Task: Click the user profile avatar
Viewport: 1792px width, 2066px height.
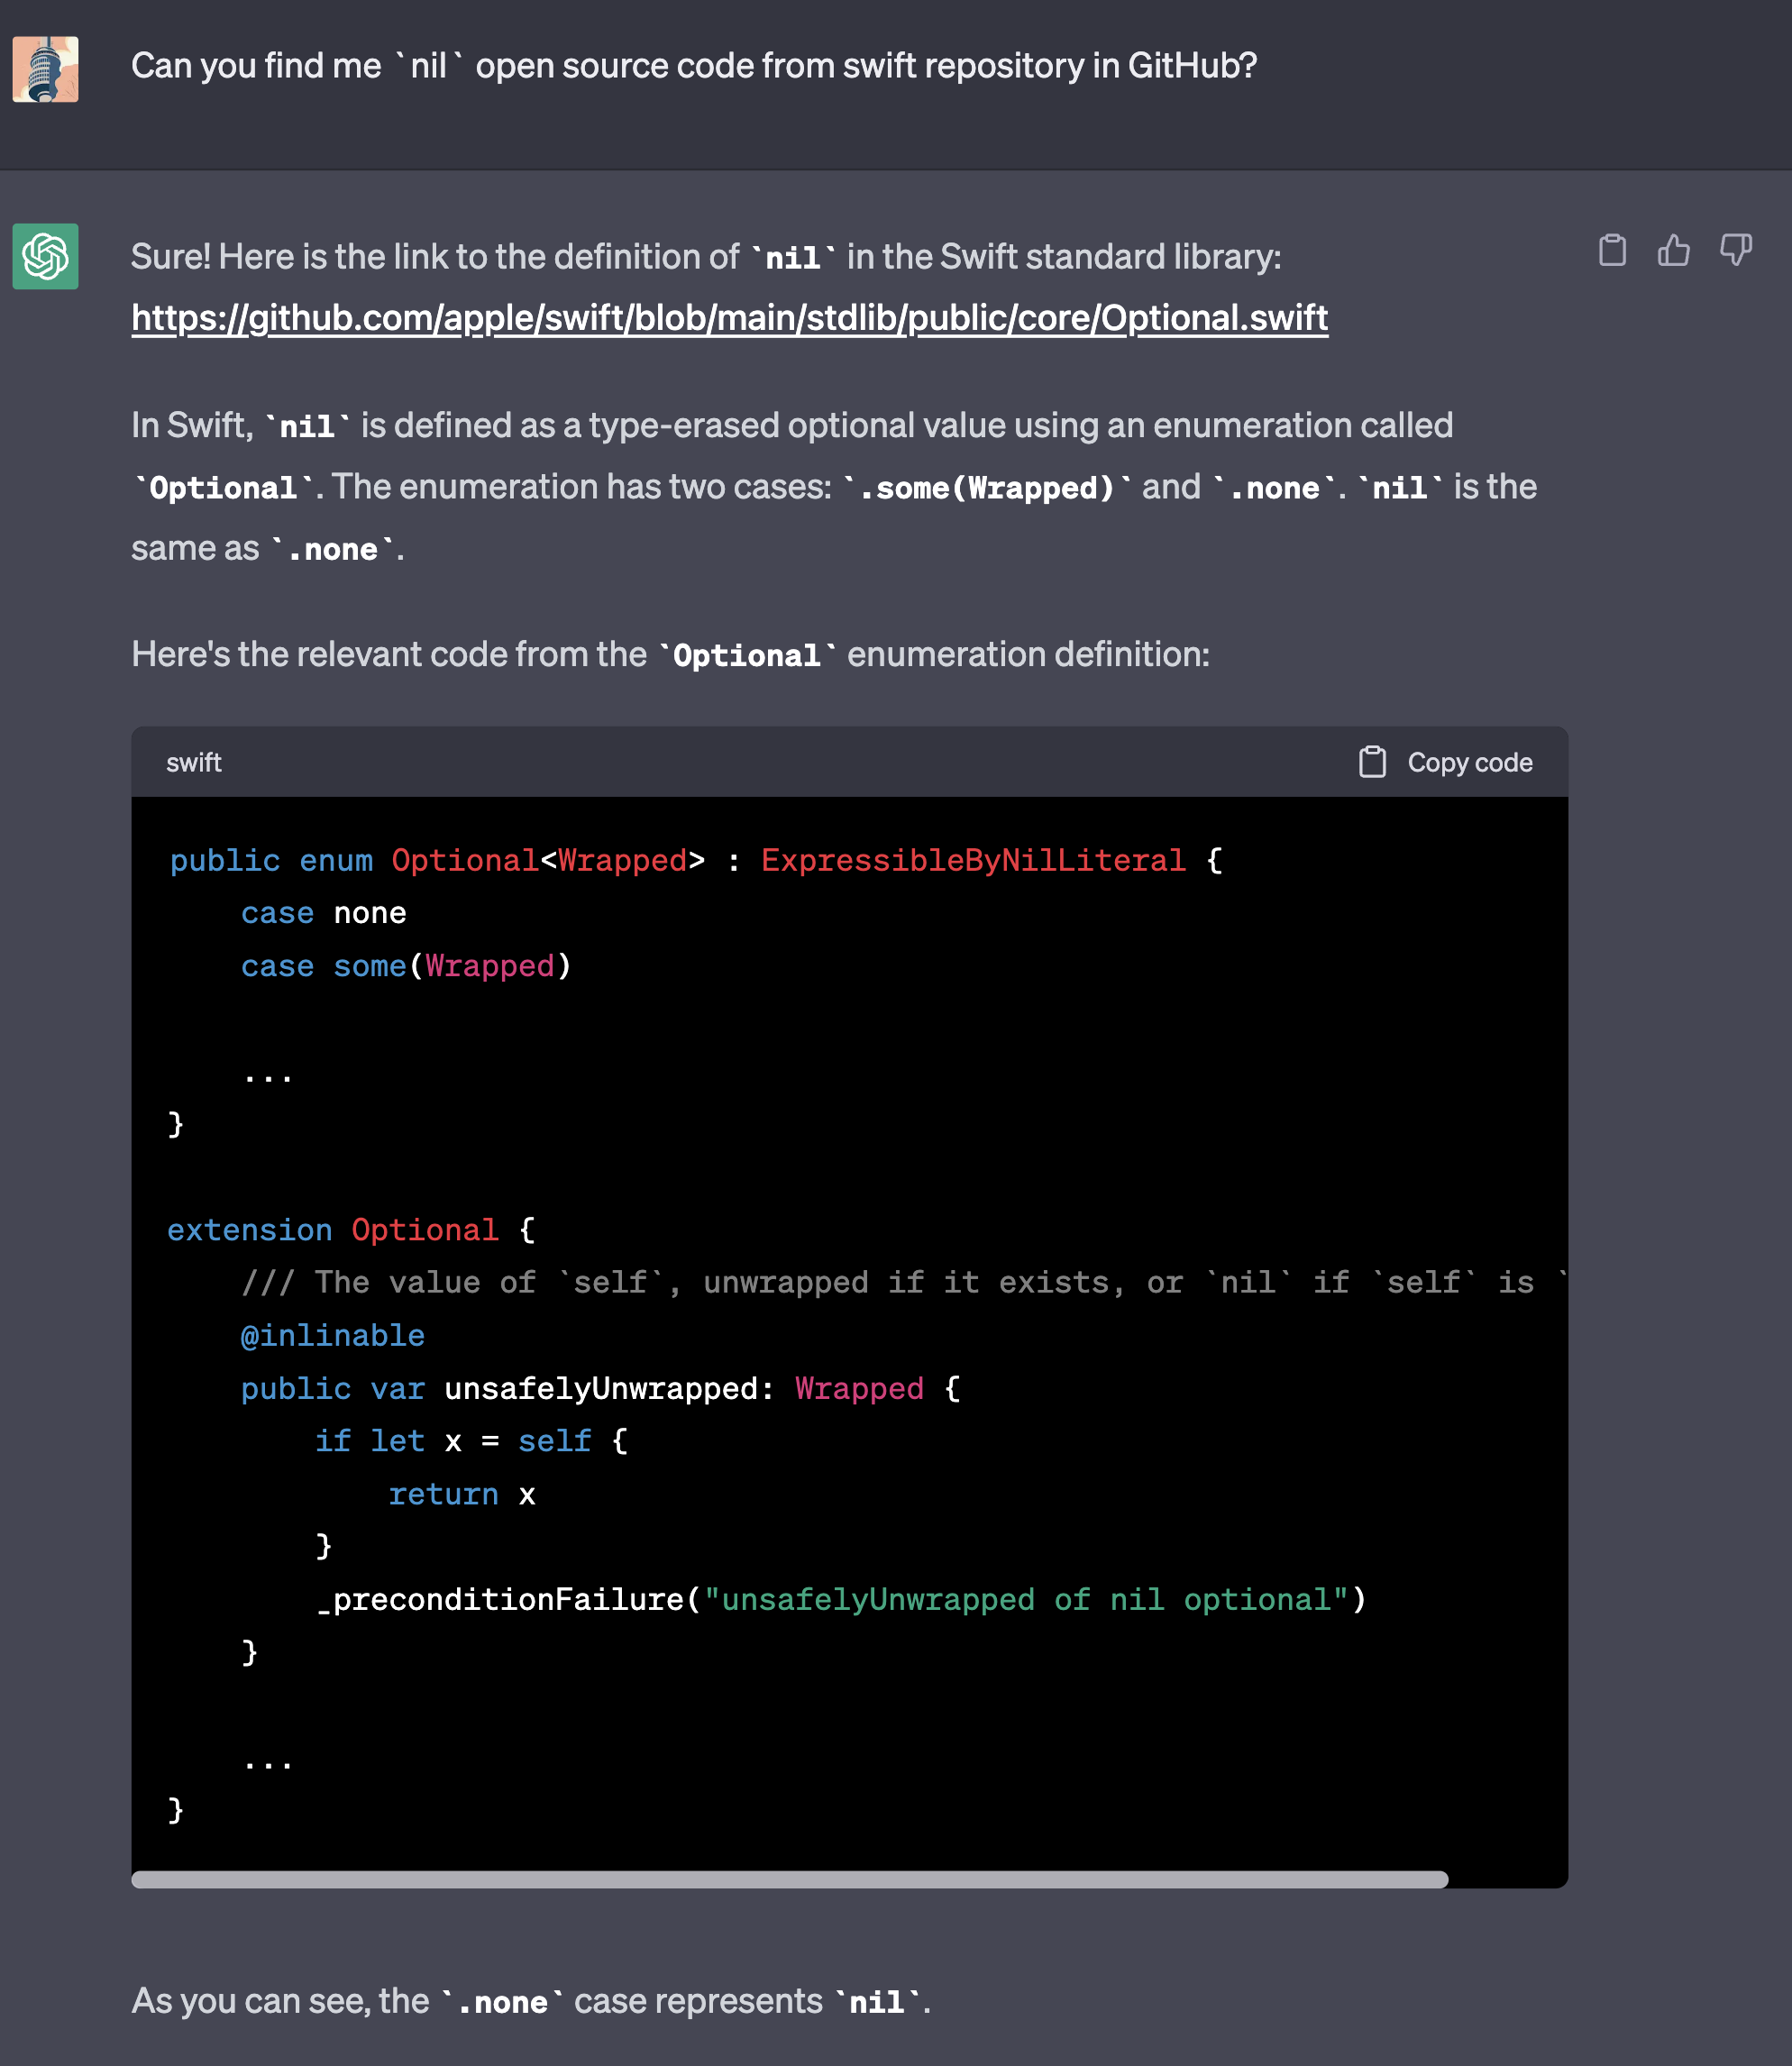Action: pos(45,69)
